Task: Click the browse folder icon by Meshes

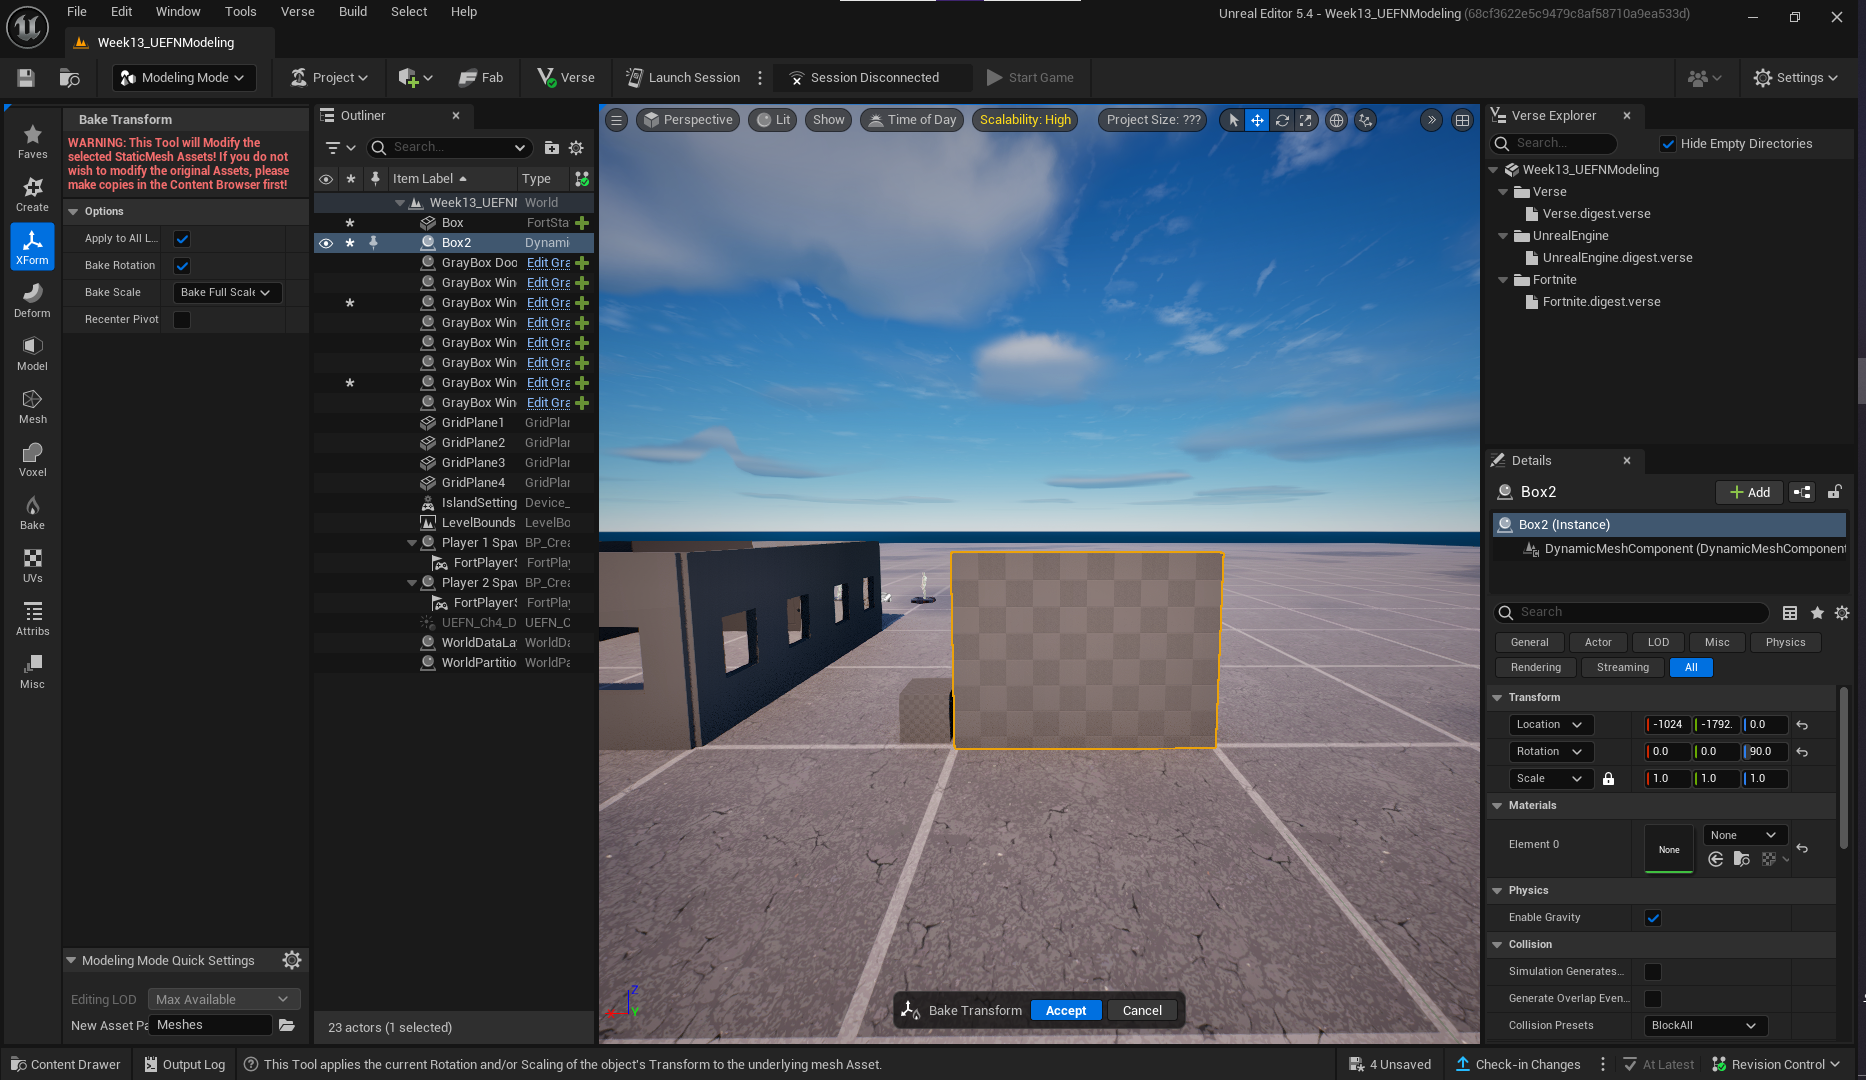Action: pyautogui.click(x=287, y=1025)
